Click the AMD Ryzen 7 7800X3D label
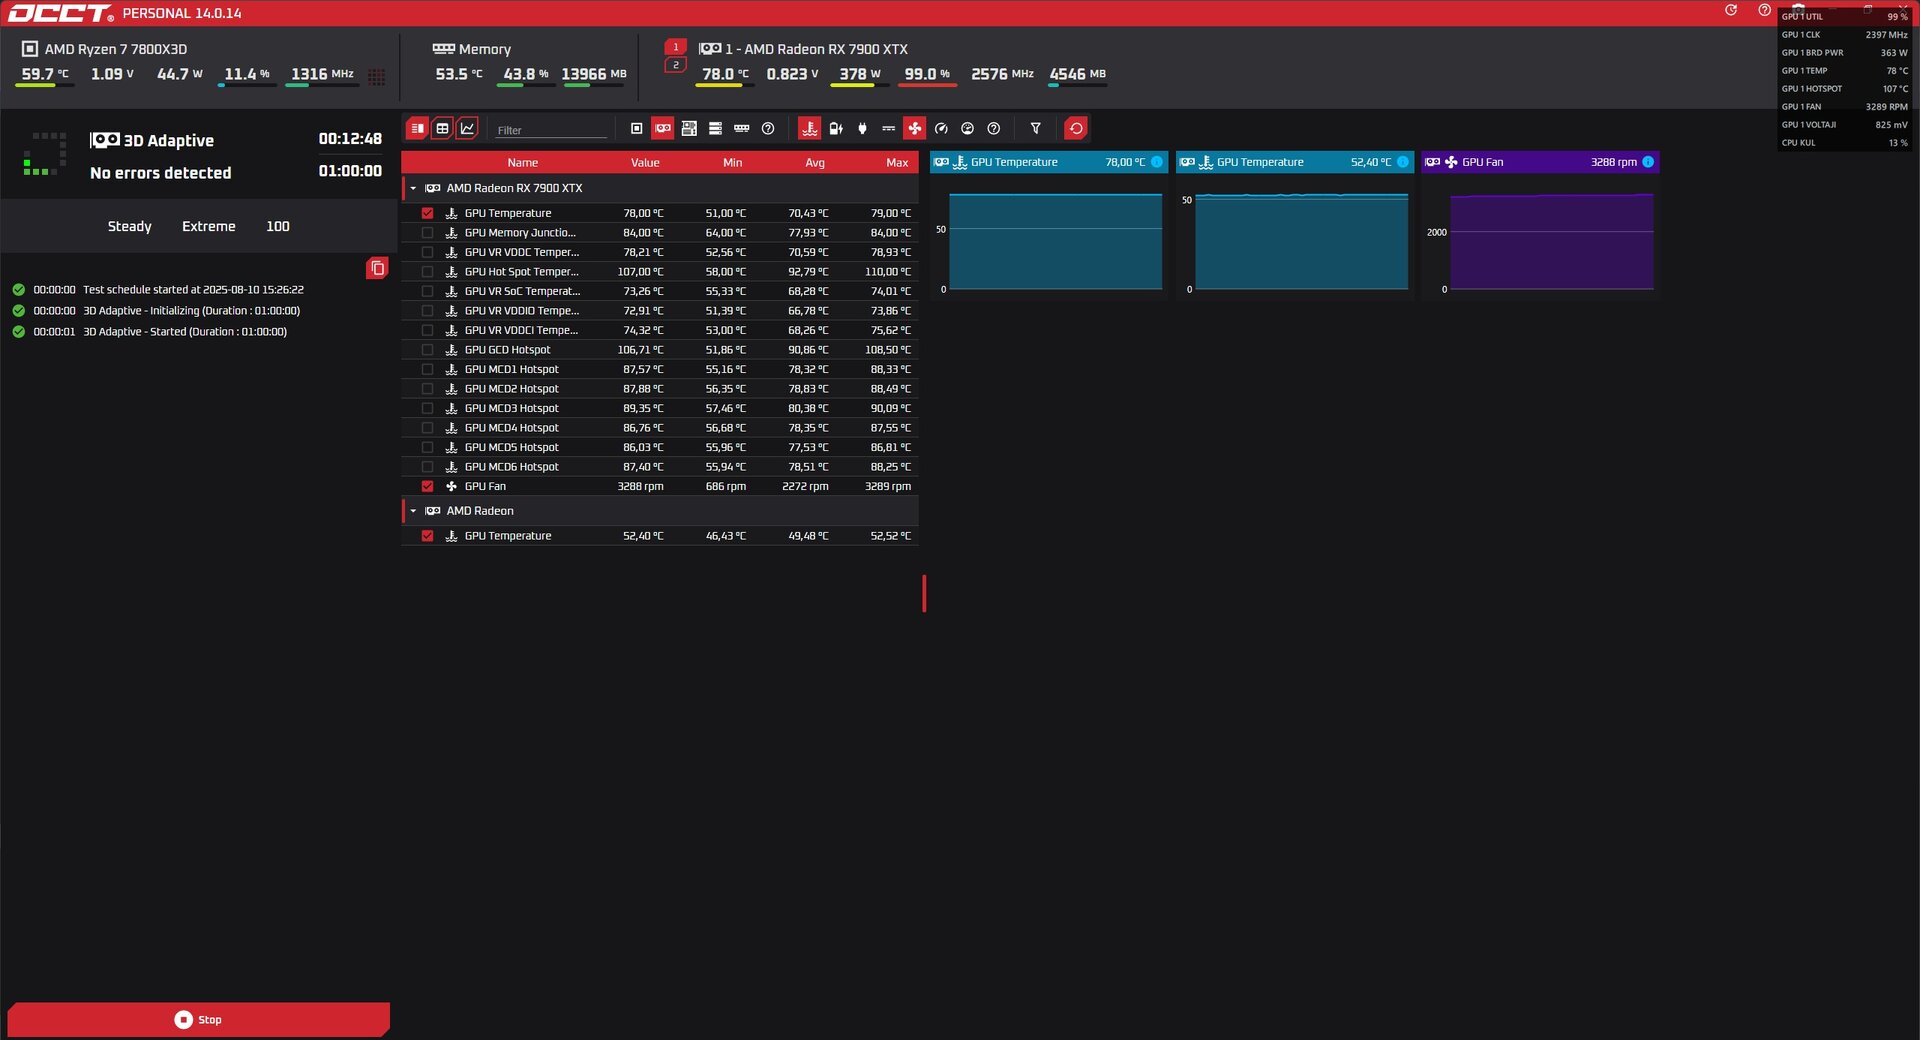 coord(116,49)
